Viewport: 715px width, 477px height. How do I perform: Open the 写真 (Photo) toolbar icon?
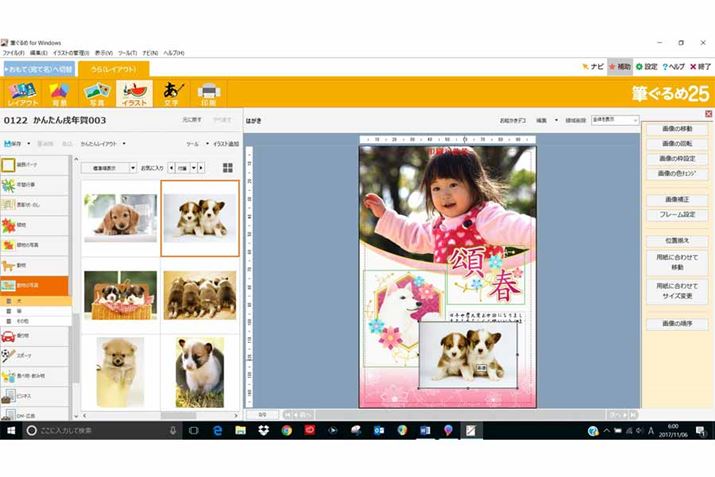pos(96,94)
